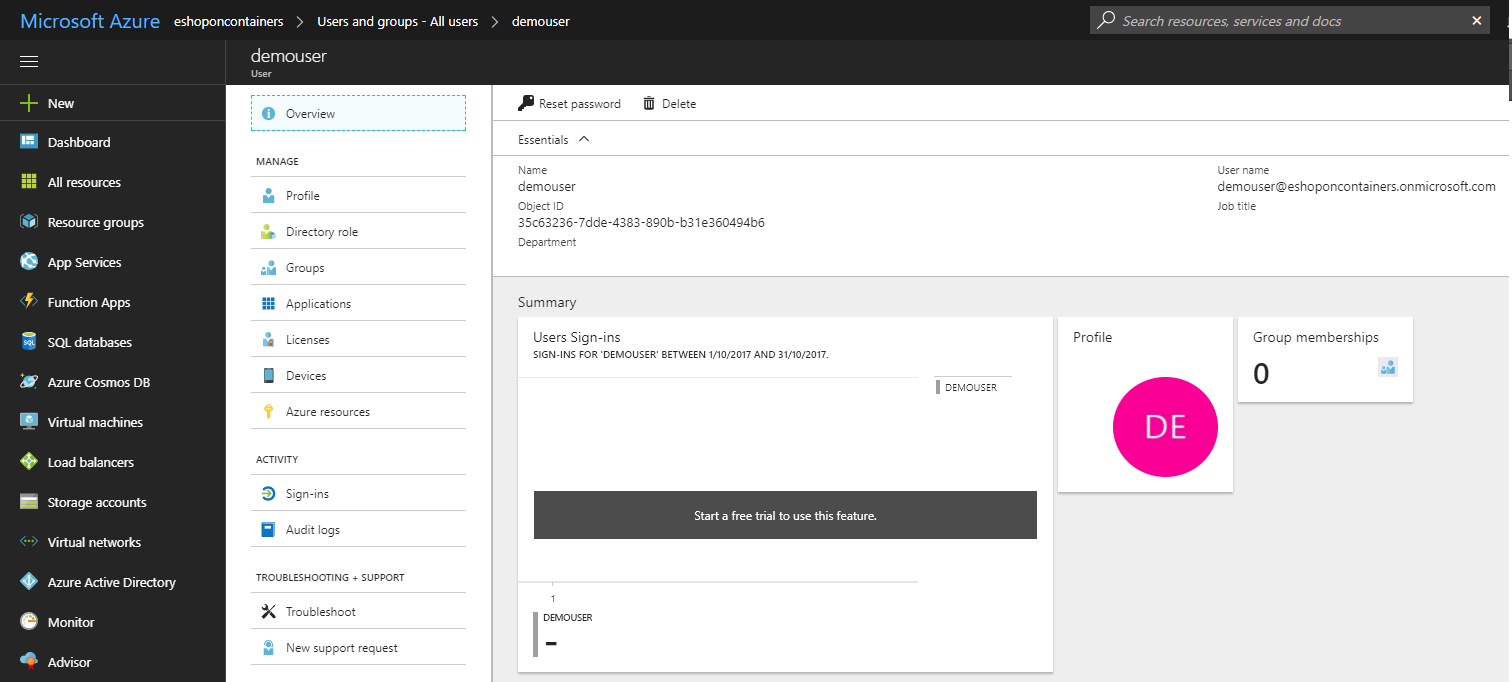The width and height of the screenshot is (1512, 682).
Task: Click the Devices tablet icon
Action: [x=268, y=376]
